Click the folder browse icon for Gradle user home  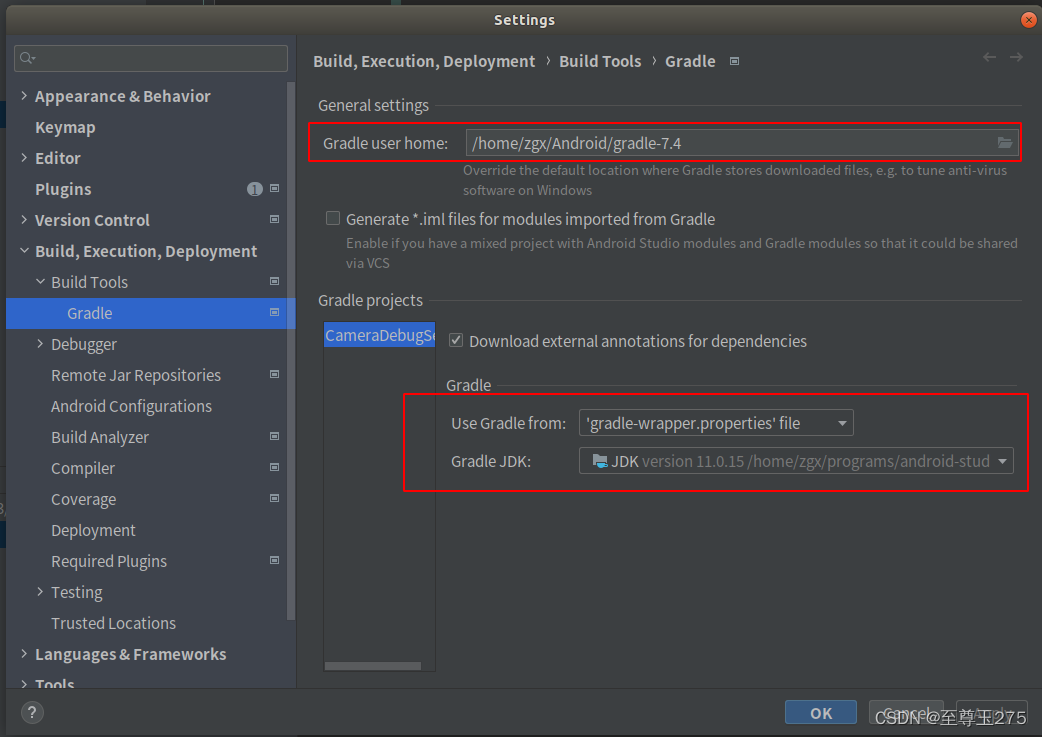pyautogui.click(x=1004, y=143)
